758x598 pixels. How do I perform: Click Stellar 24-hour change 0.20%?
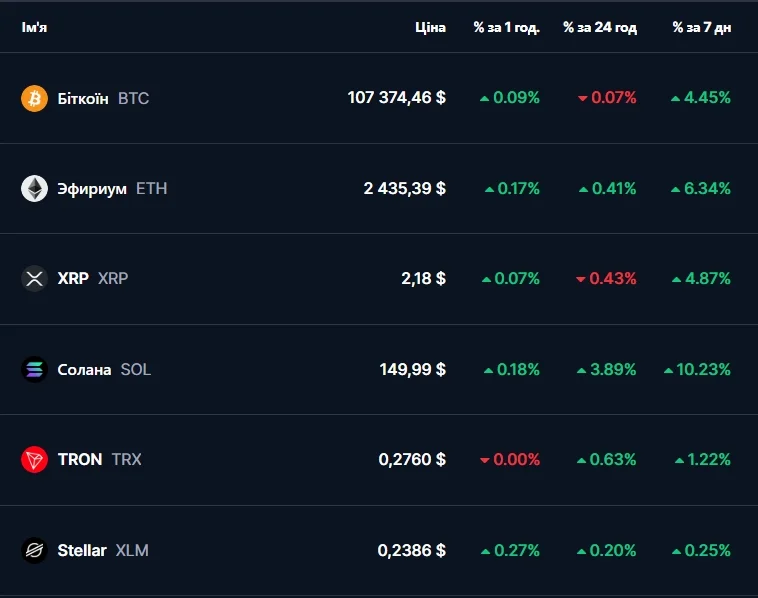[606, 550]
